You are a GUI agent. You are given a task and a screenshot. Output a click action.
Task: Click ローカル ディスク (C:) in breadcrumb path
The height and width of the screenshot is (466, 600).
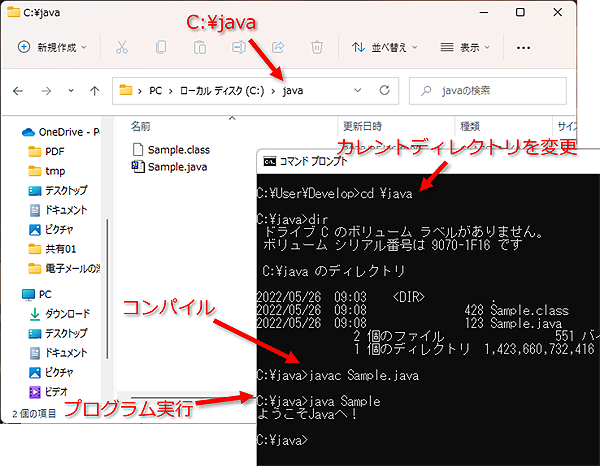pyautogui.click(x=221, y=91)
